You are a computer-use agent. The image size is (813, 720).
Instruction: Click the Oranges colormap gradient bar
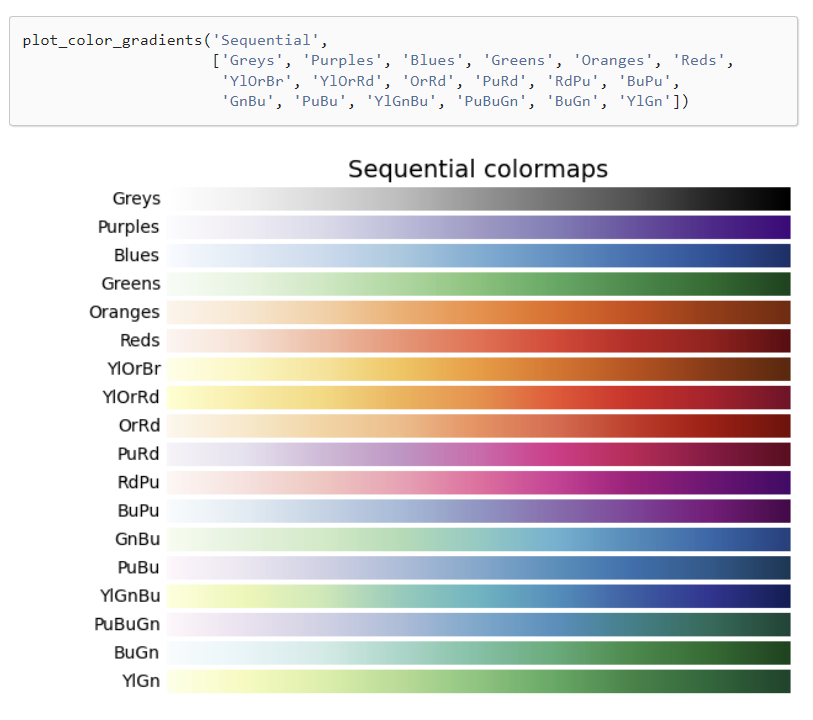479,313
